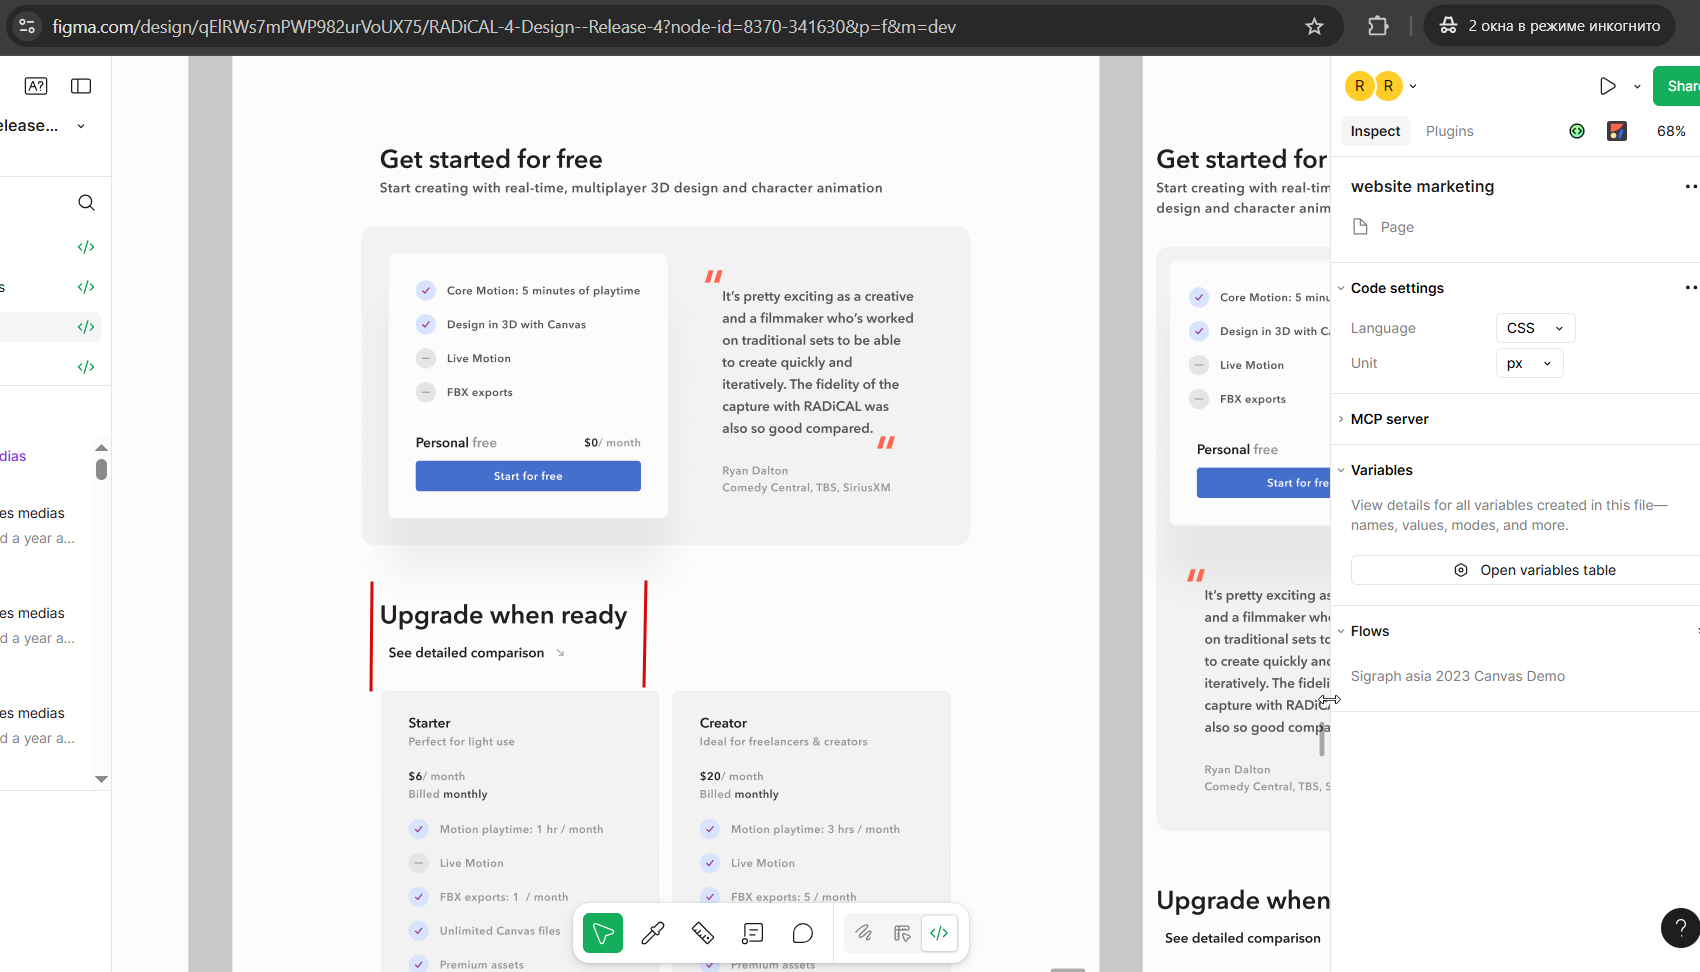The image size is (1700, 972).
Task: Click Starter Motion playtime 1 hr checkmark
Action: pyautogui.click(x=419, y=829)
